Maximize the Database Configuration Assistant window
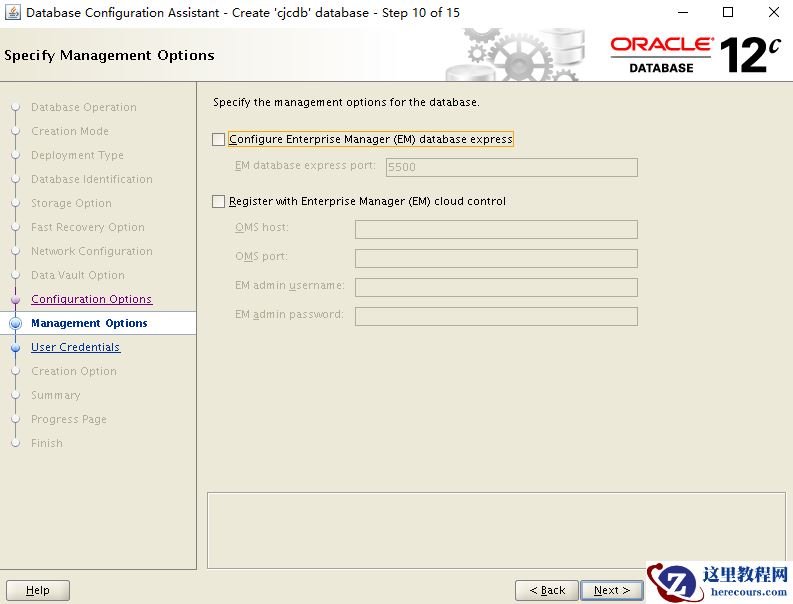 click(728, 12)
